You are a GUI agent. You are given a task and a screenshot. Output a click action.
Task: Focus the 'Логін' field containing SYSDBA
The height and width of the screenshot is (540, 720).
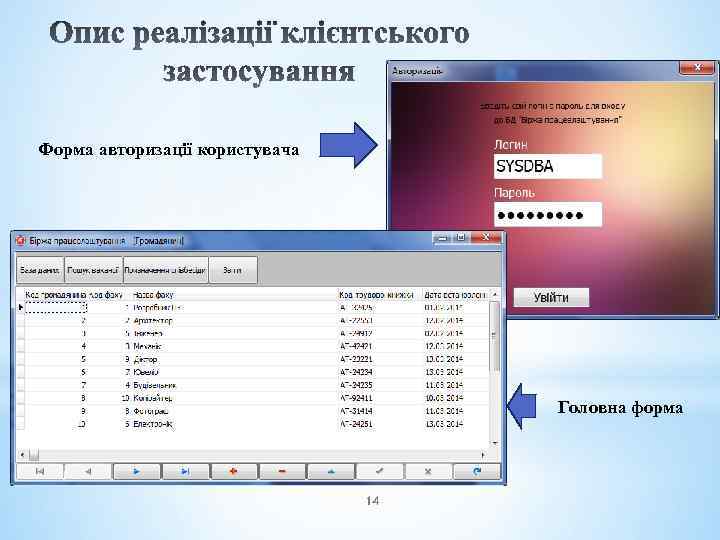548,166
